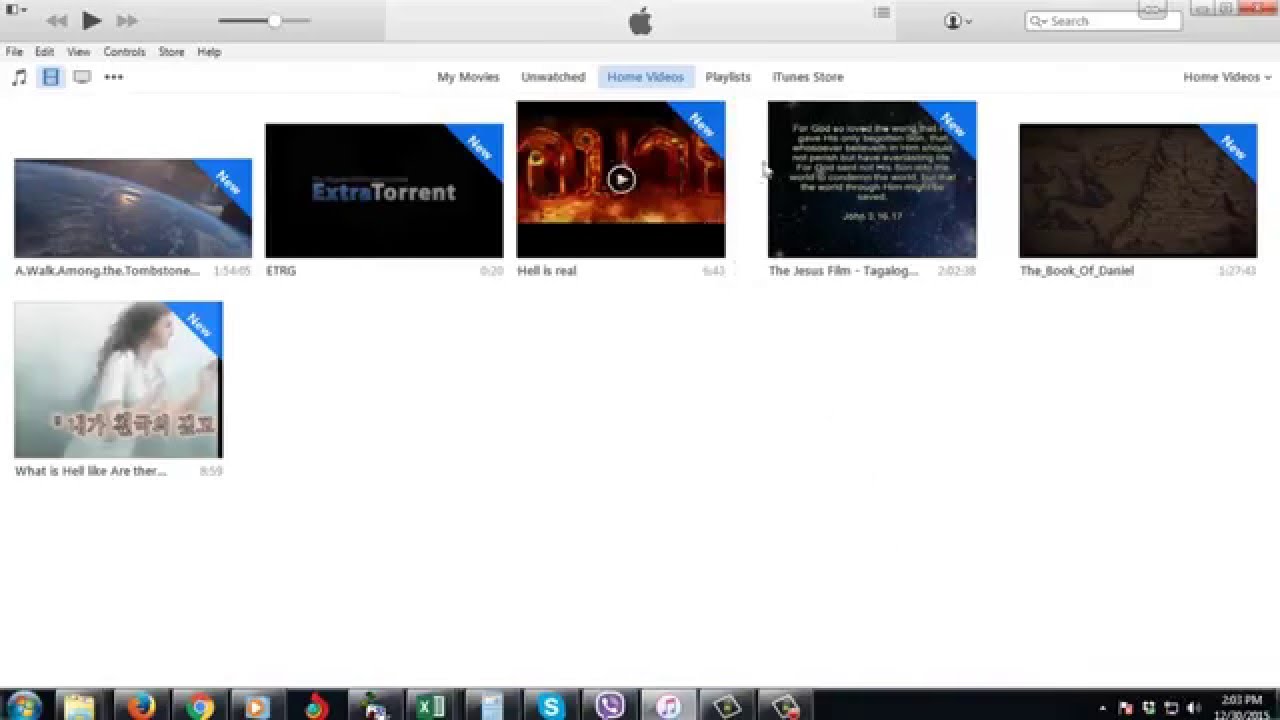Open the Store menu
Viewport: 1280px width, 720px height.
tap(171, 52)
